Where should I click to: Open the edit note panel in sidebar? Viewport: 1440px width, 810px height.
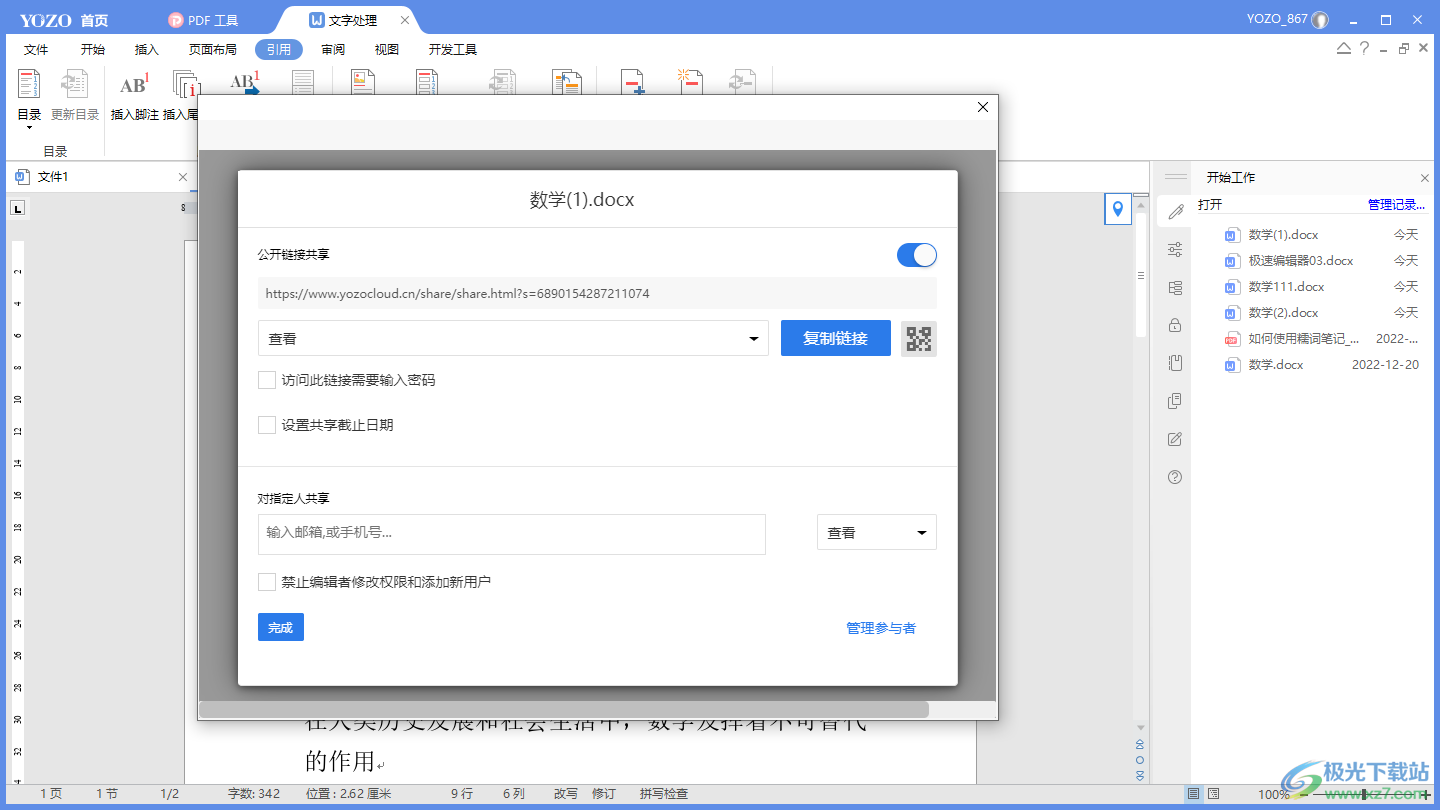tap(1175, 439)
